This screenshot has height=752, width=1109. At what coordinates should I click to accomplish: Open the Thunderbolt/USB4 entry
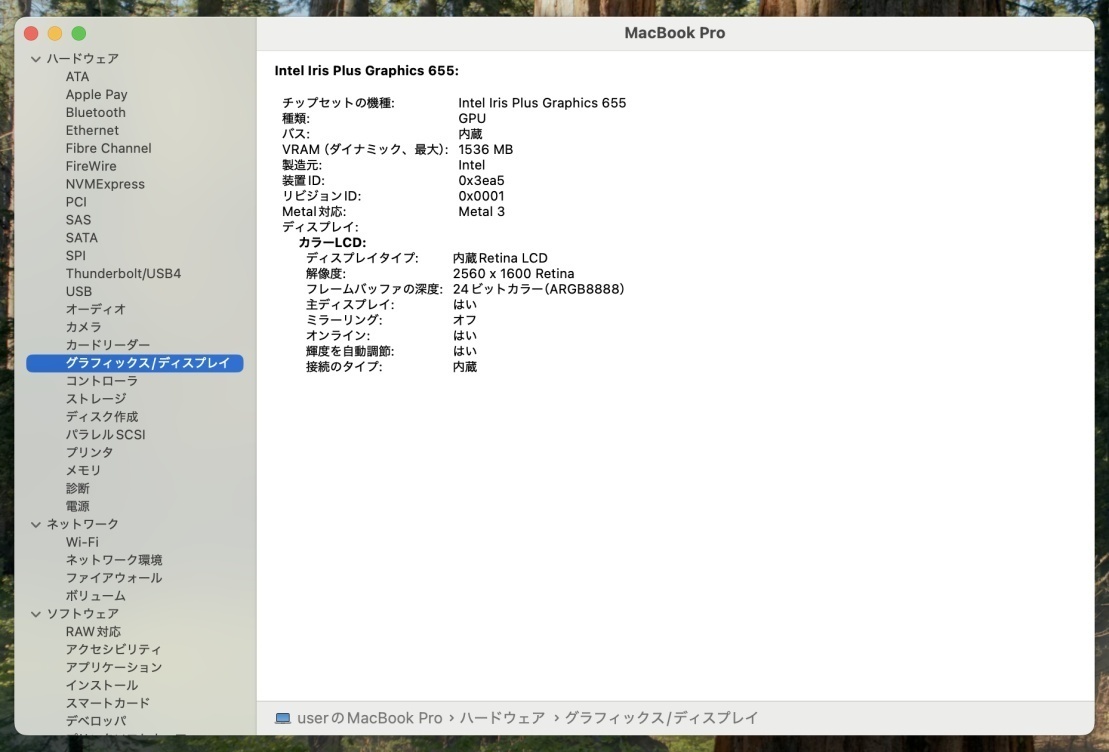pyautogui.click(x=123, y=274)
